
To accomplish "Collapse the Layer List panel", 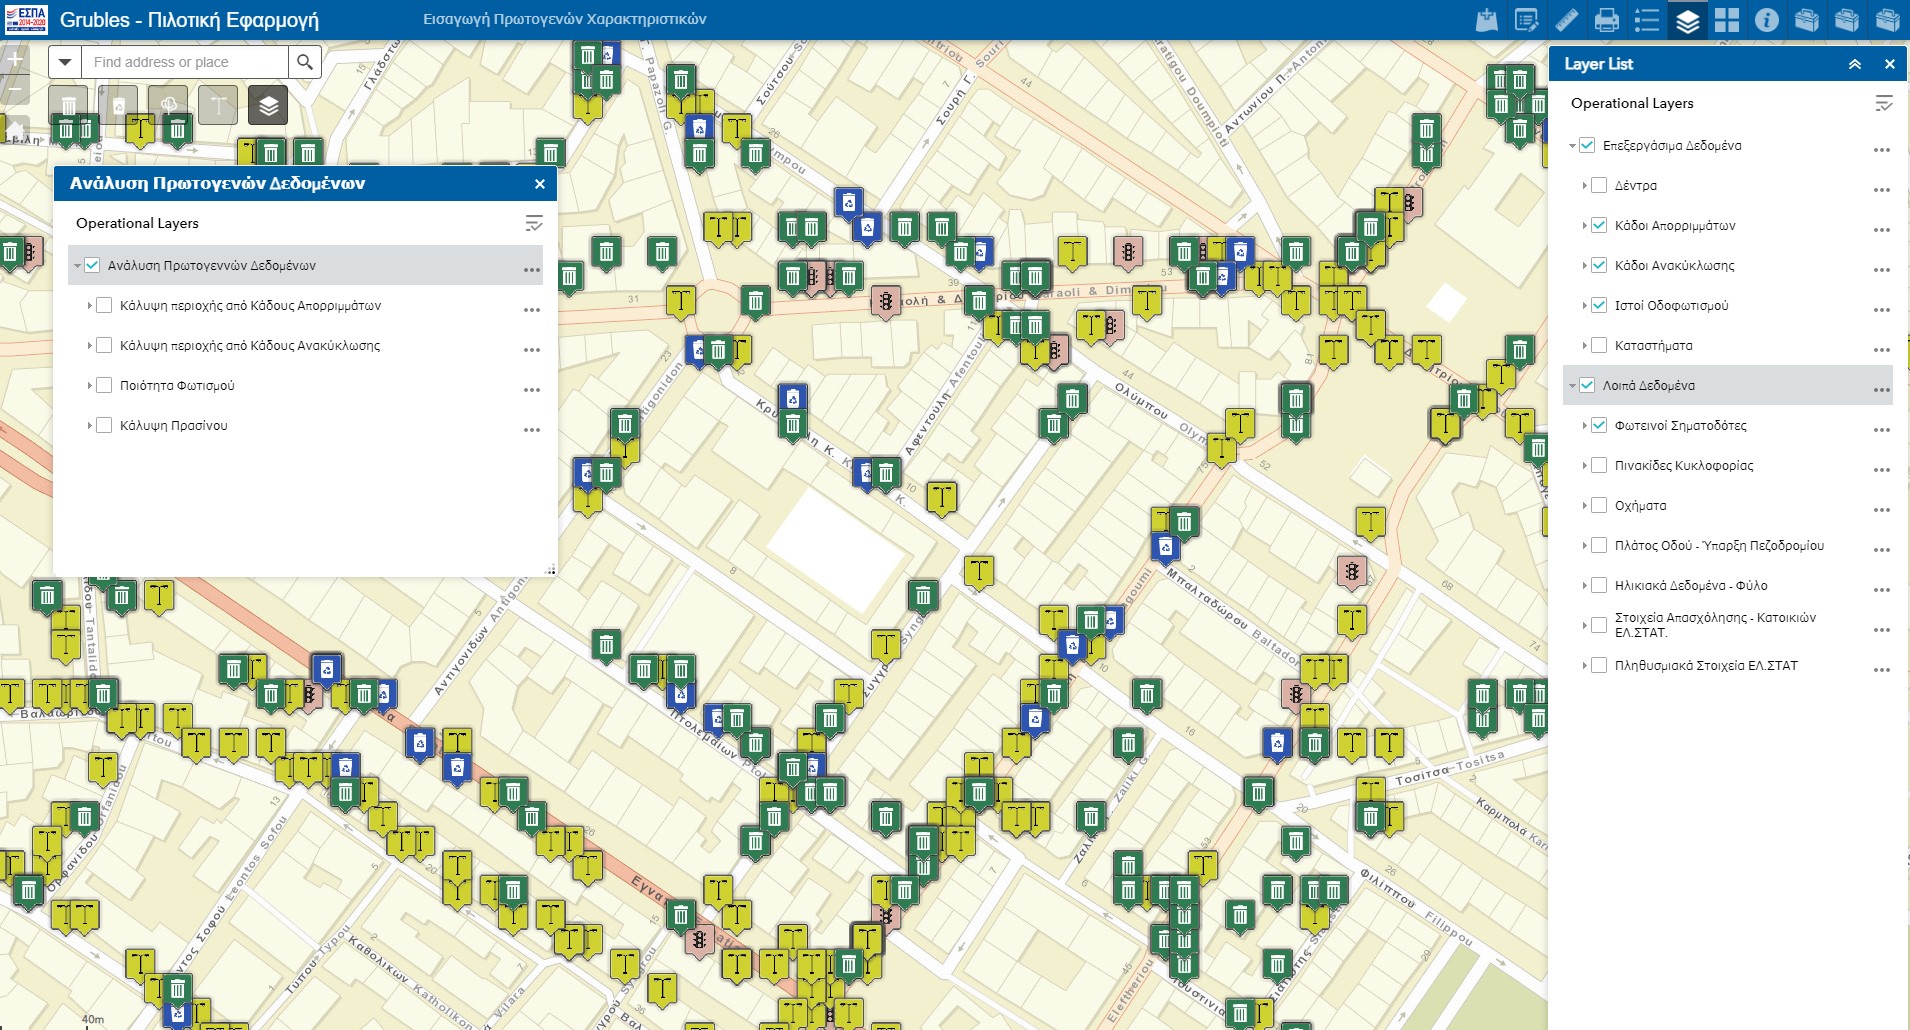I will pyautogui.click(x=1854, y=64).
